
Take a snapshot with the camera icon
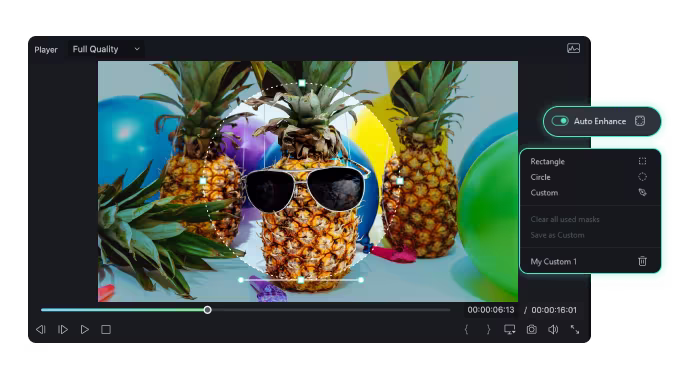coord(532,329)
